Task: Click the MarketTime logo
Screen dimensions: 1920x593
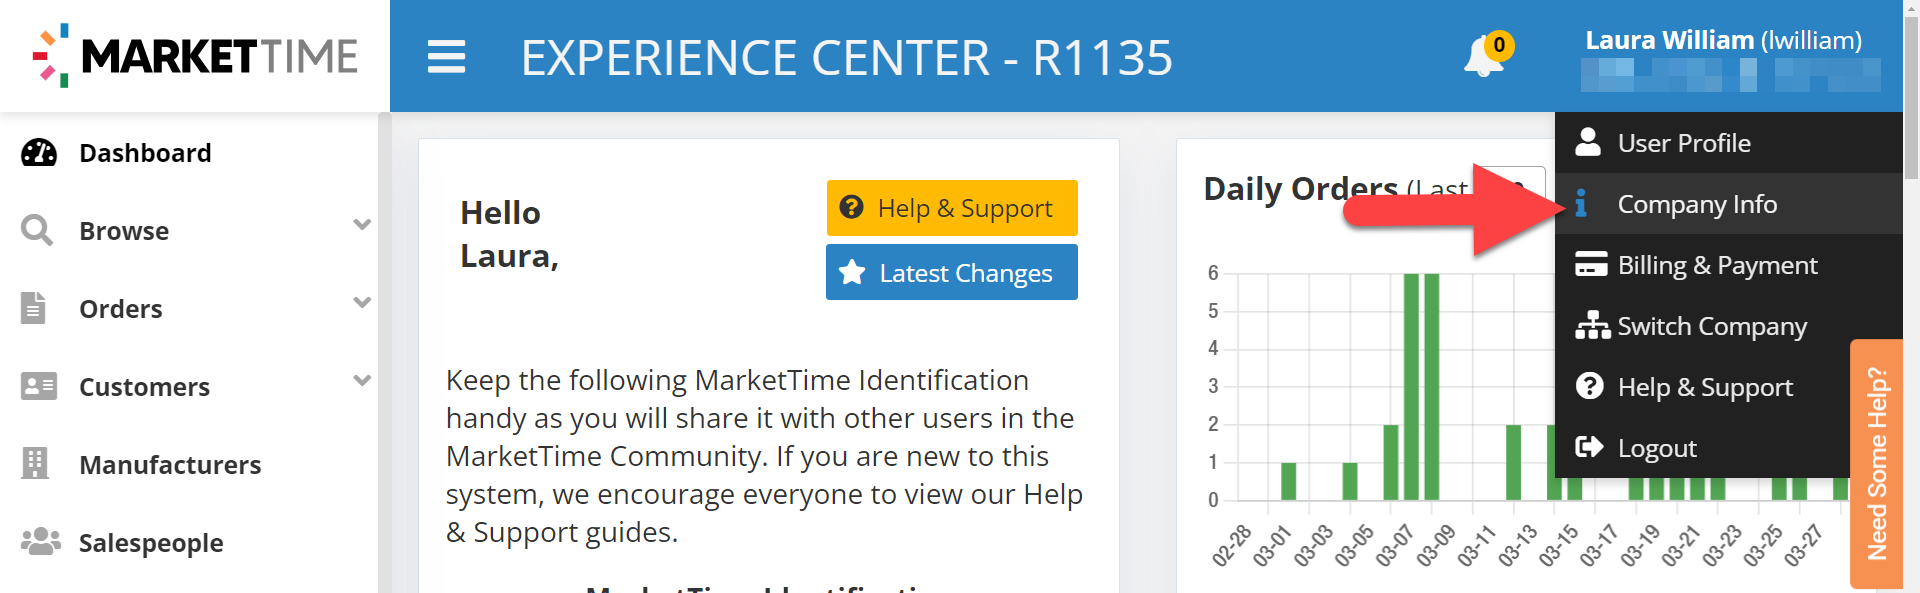Action: [195, 56]
